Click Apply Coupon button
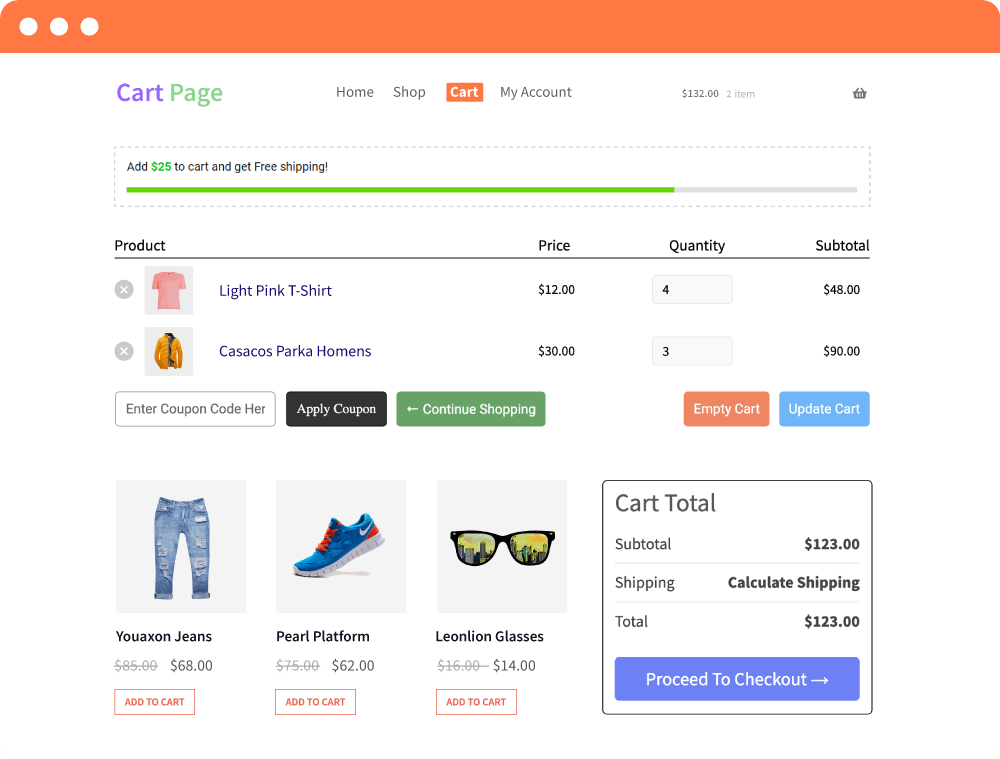 (x=336, y=409)
